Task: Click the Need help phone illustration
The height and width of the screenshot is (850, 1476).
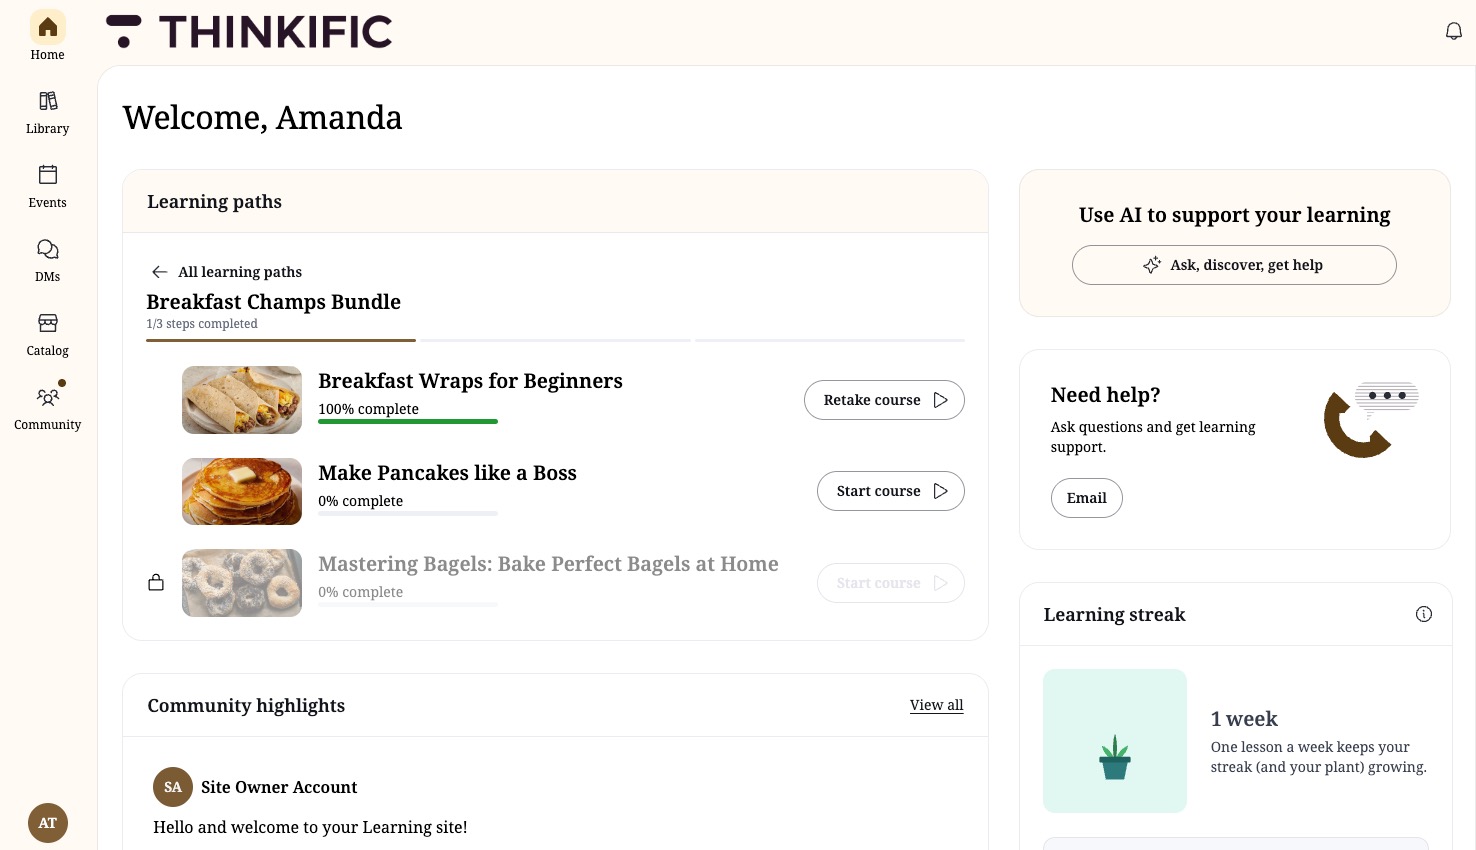Action: click(1371, 420)
